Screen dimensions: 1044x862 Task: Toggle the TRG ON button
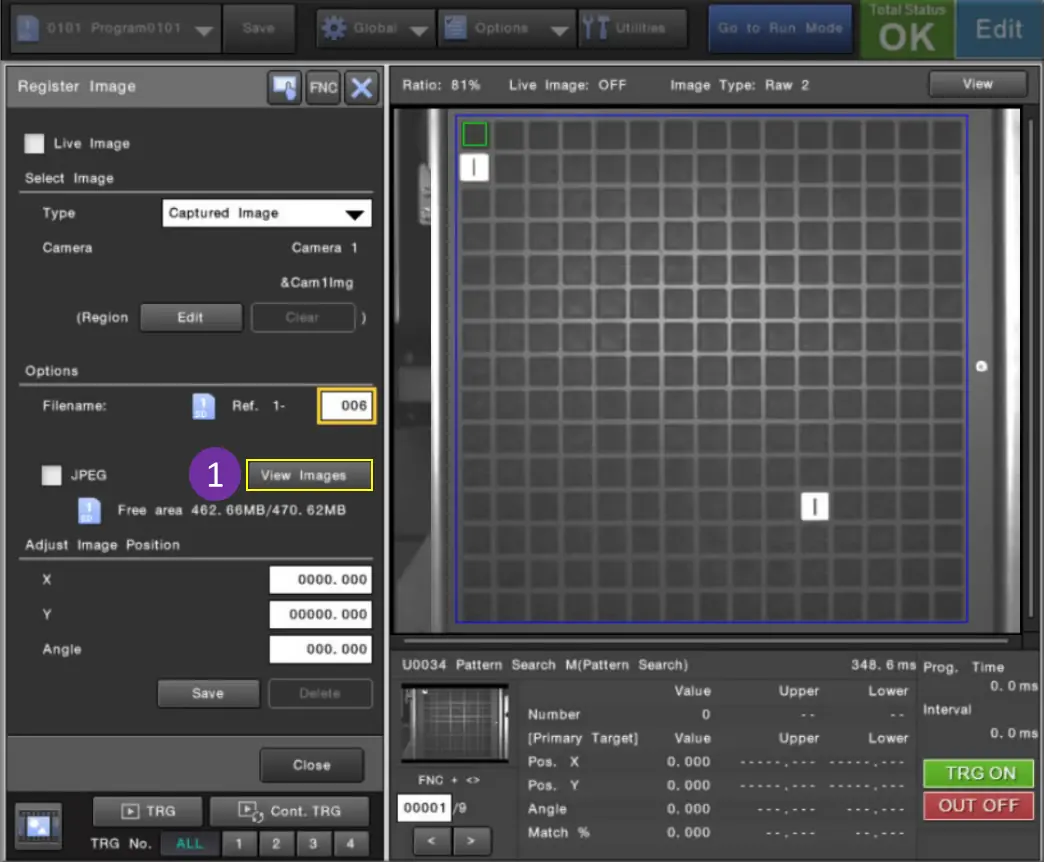979,773
